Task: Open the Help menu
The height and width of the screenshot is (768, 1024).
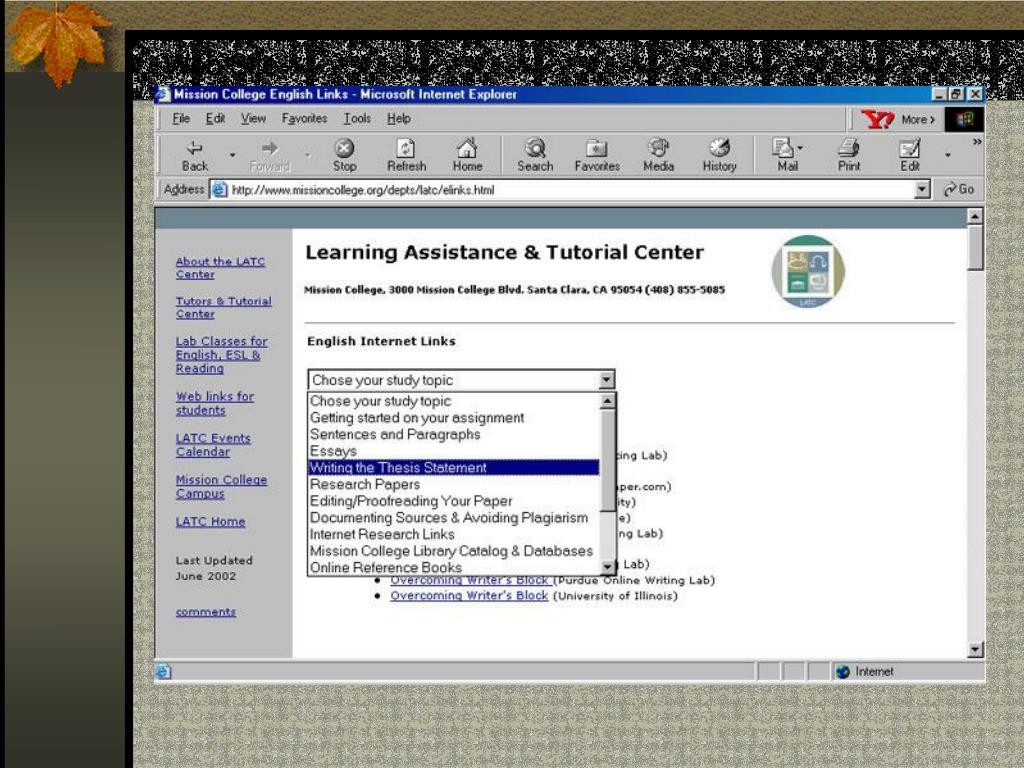Action: pyautogui.click(x=398, y=119)
